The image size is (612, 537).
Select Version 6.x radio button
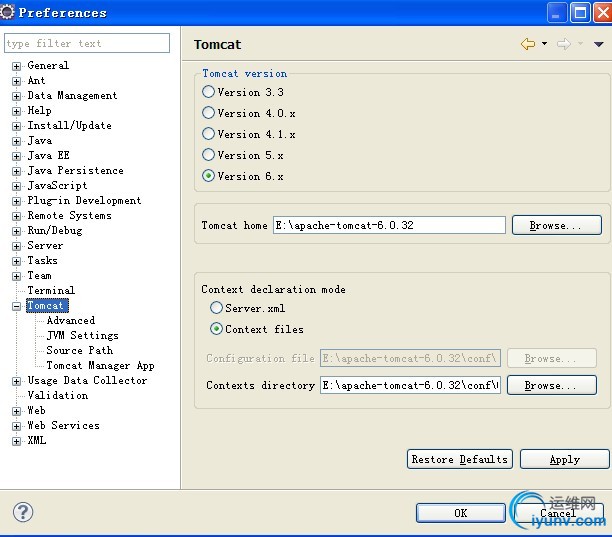(208, 176)
